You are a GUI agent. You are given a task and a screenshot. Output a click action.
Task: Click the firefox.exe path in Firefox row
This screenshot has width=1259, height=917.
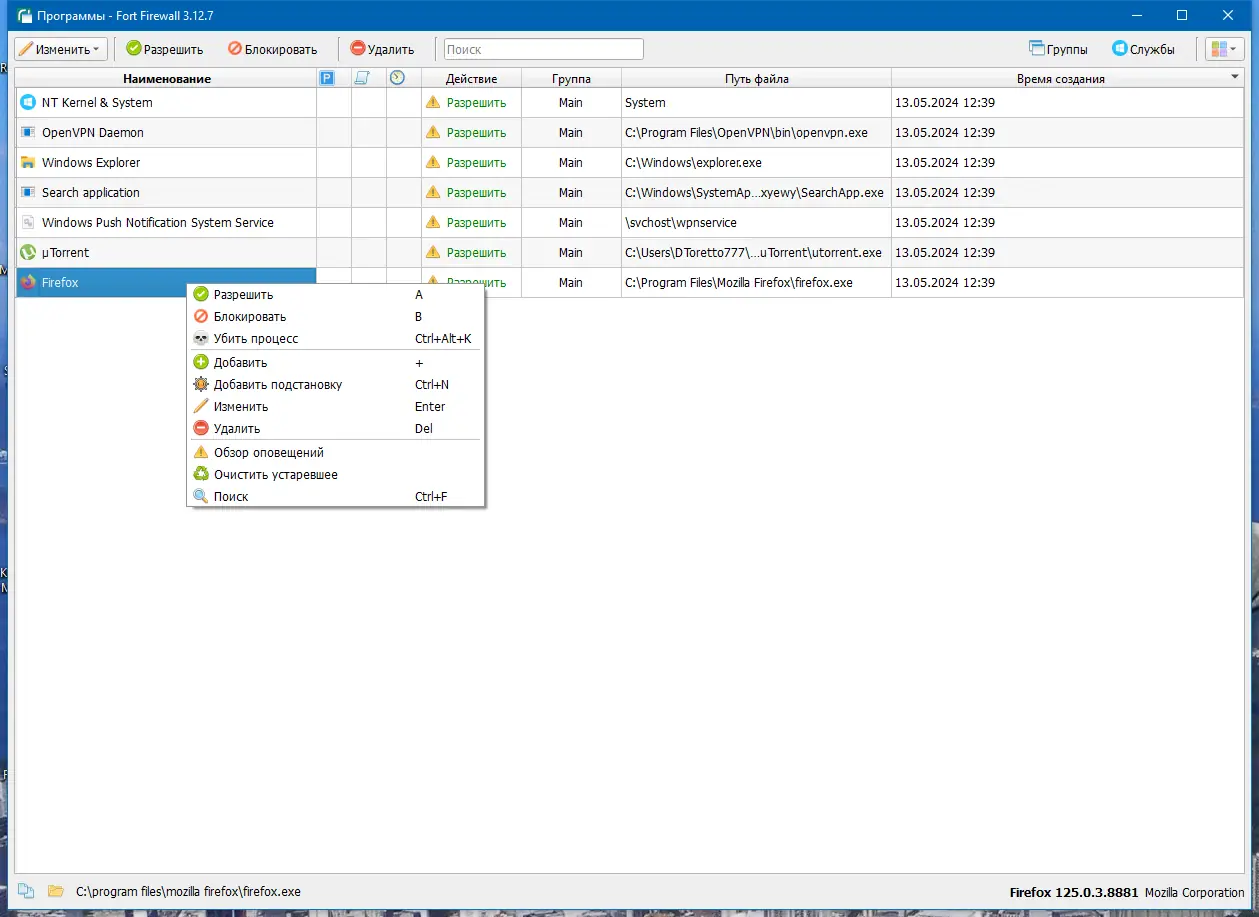tap(756, 282)
